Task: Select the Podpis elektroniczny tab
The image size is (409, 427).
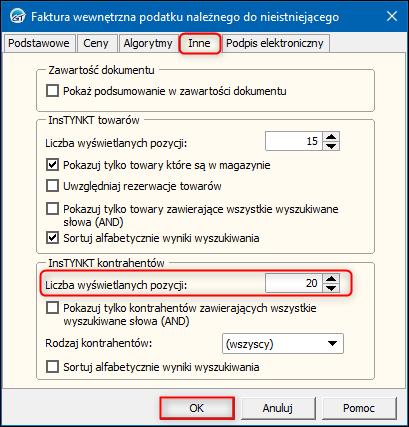Action: [x=275, y=43]
